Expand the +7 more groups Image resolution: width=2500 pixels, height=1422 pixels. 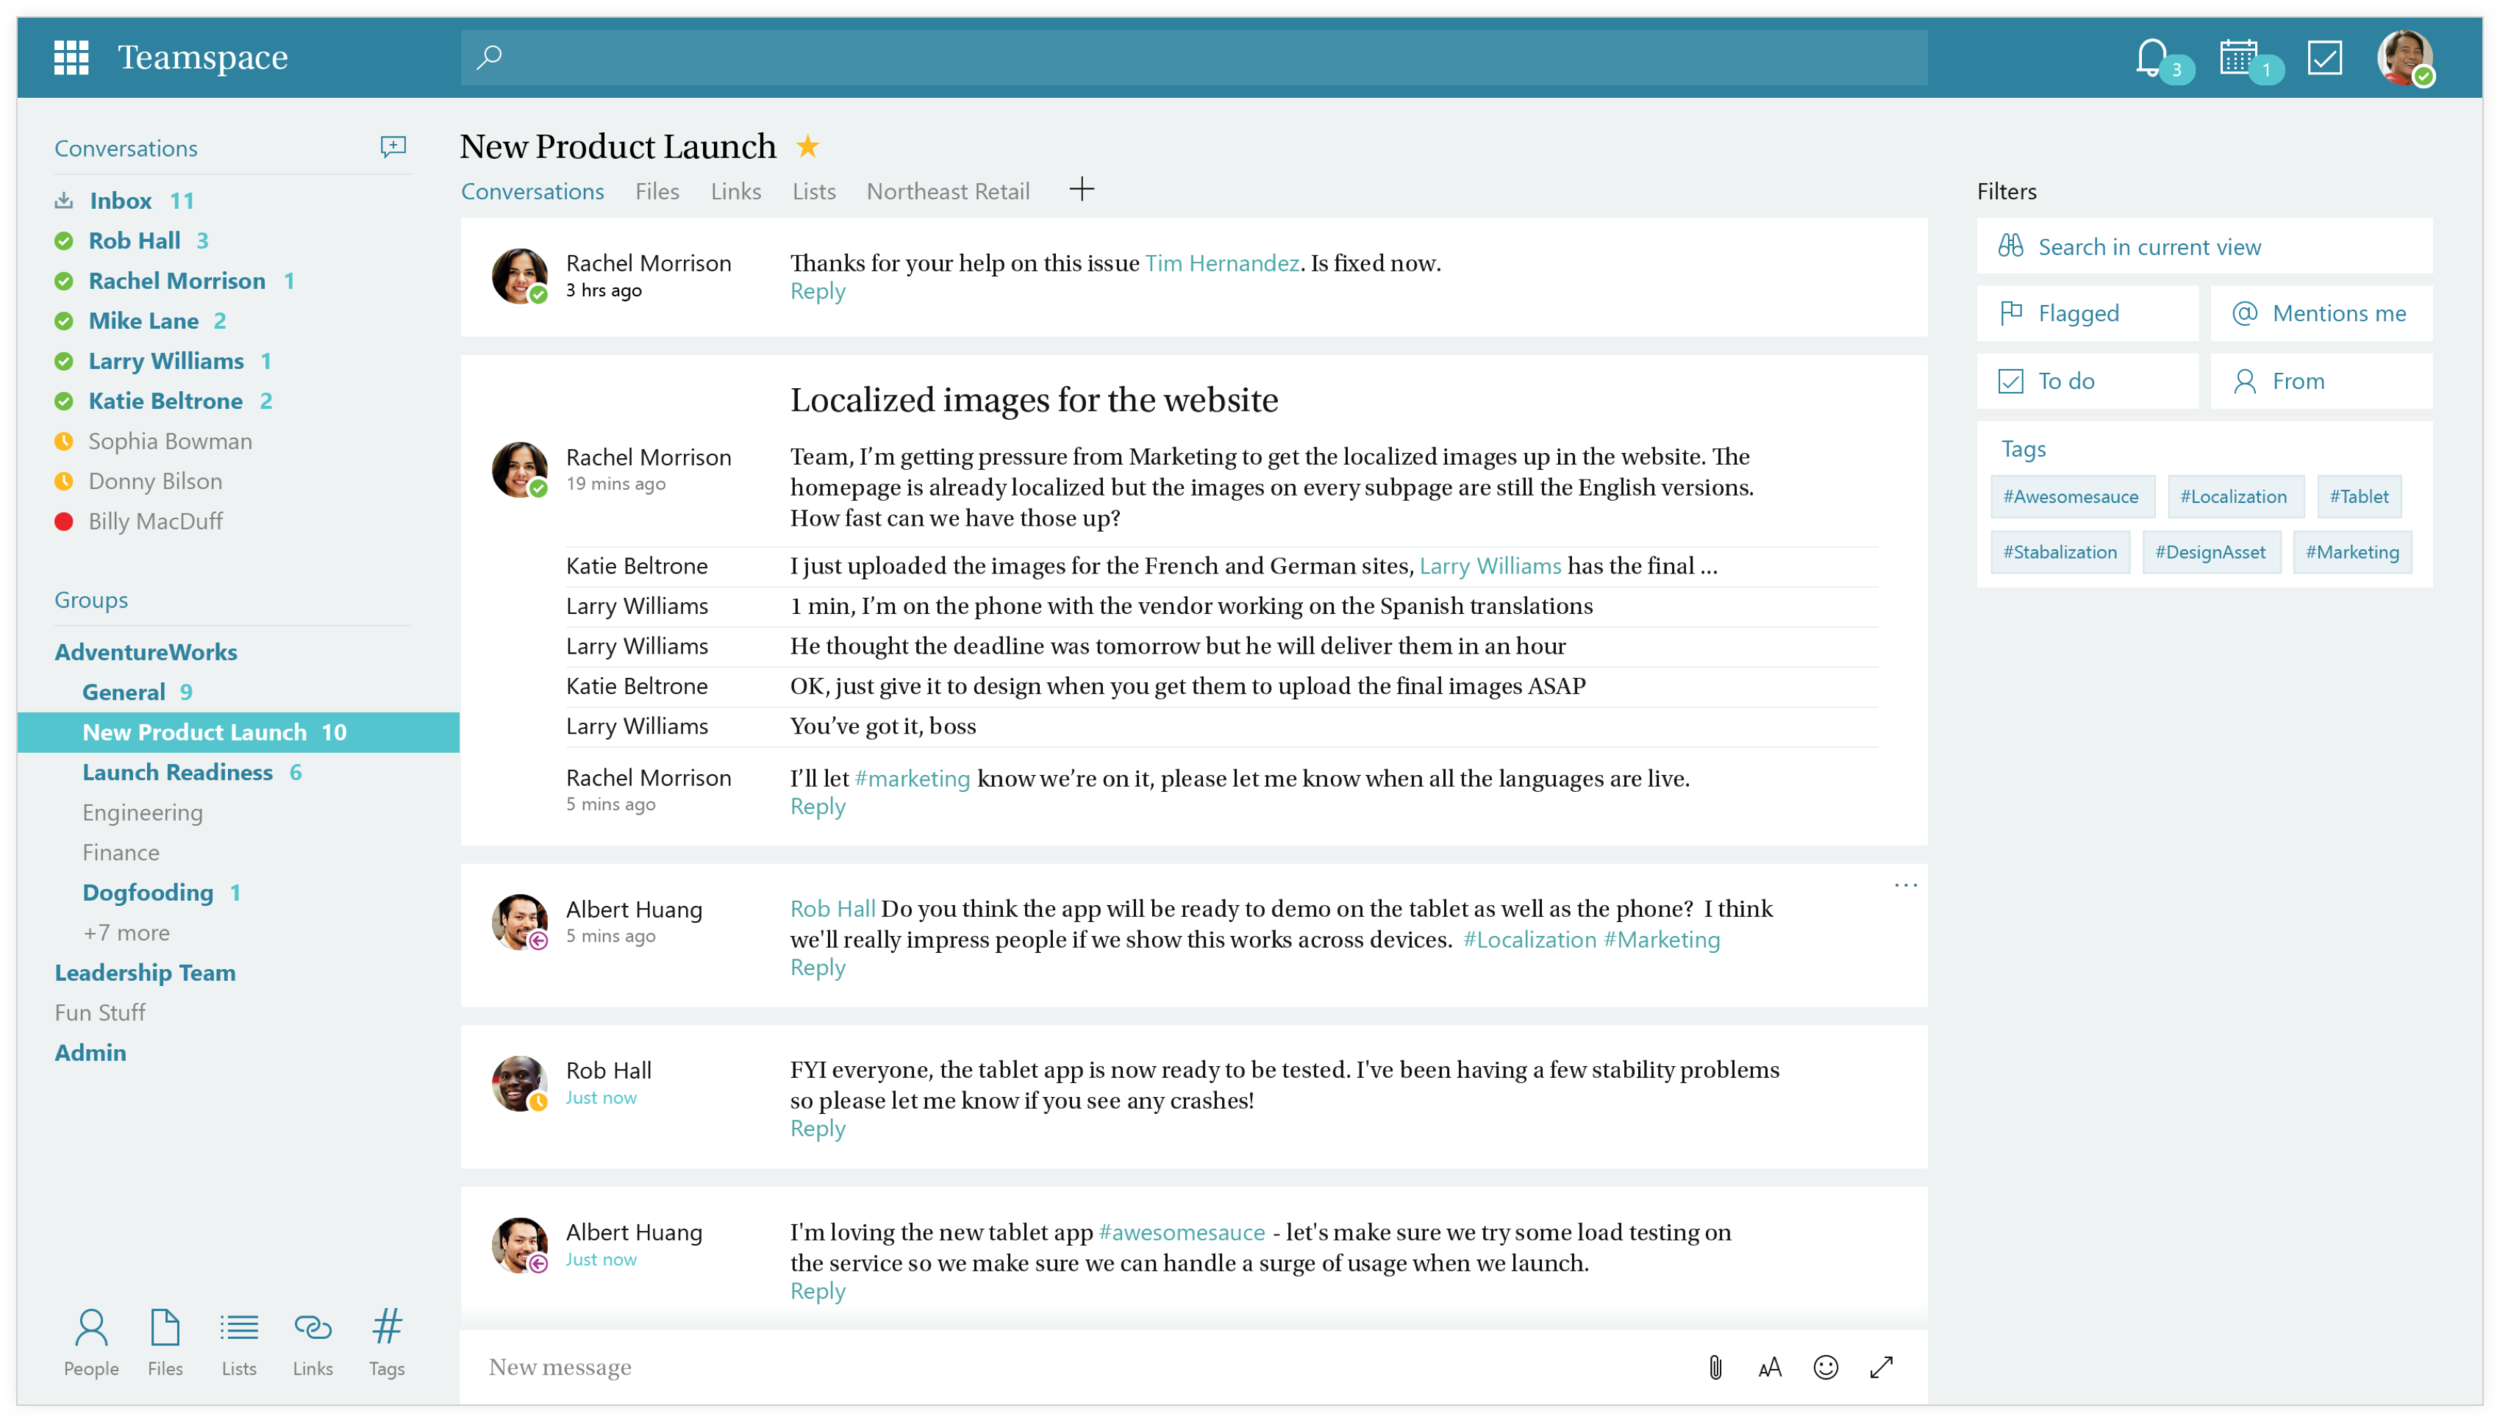126,932
